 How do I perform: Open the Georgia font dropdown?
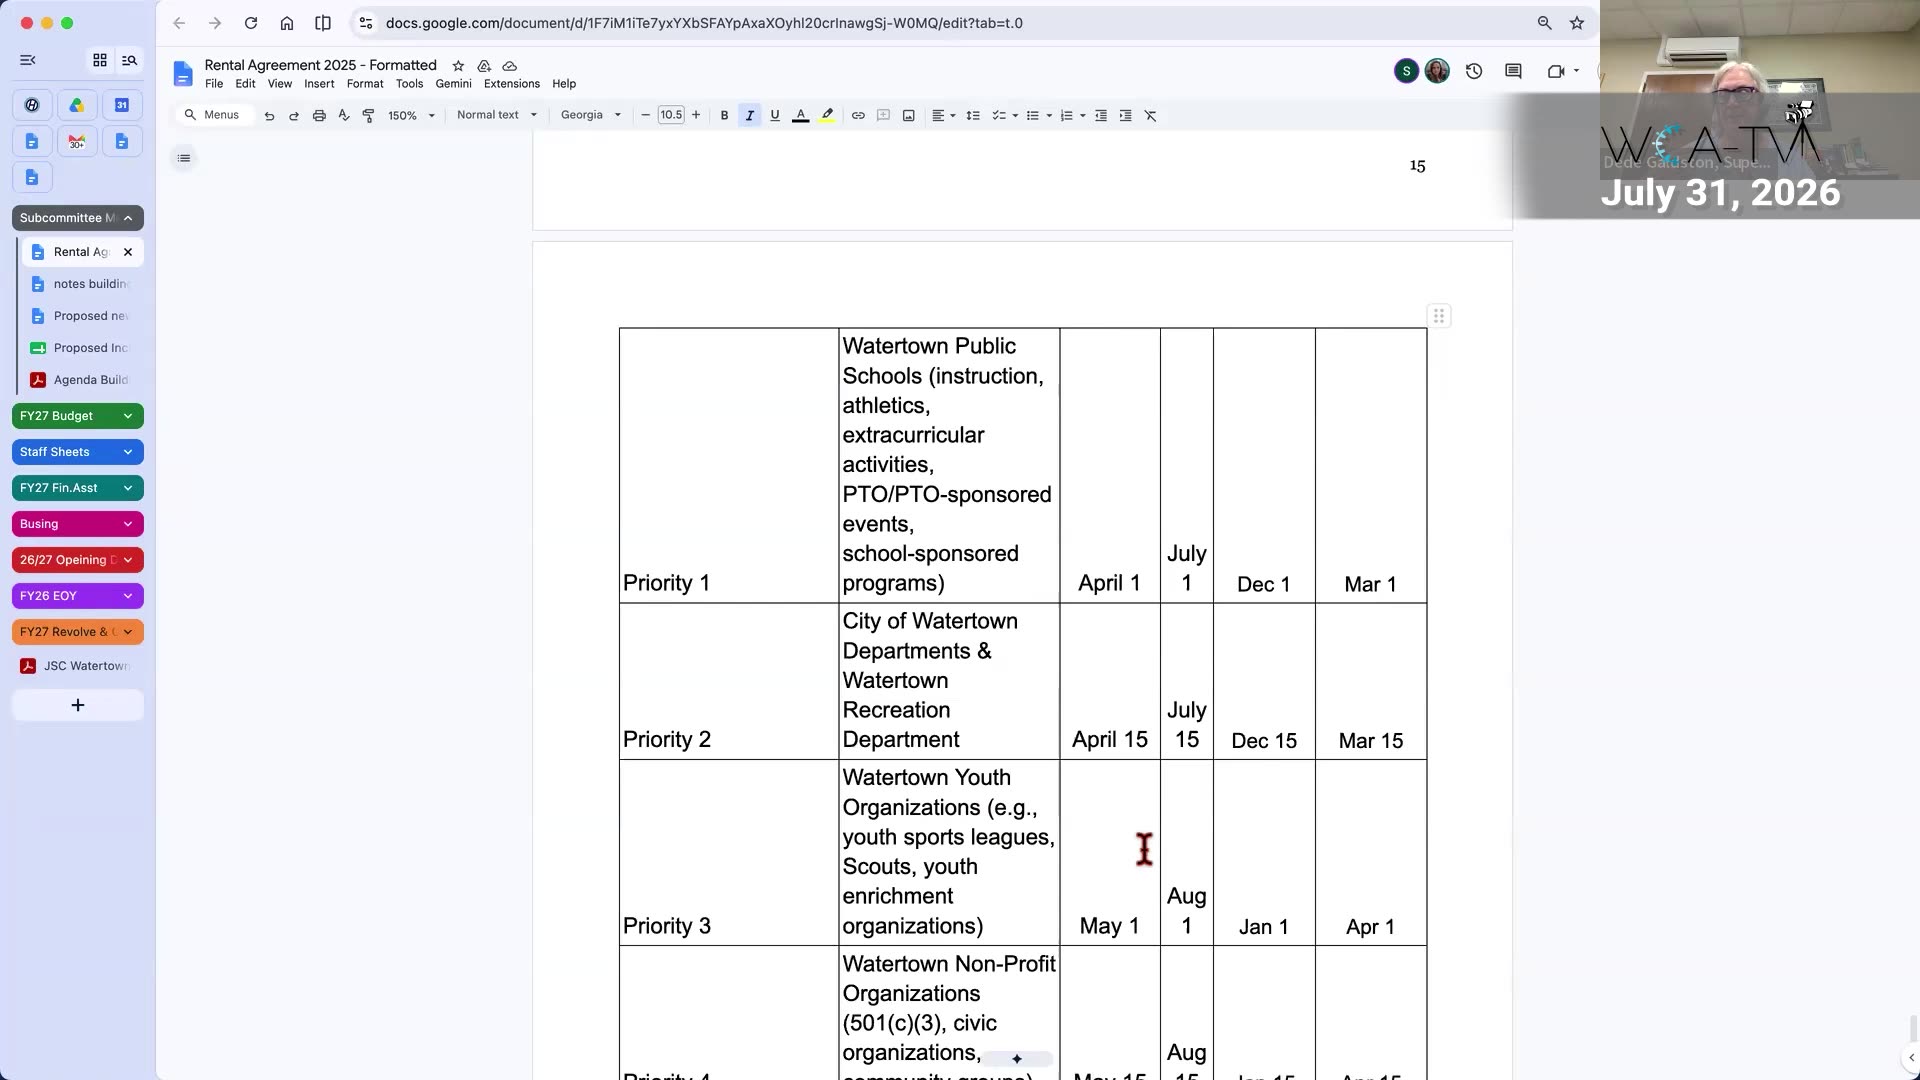591,115
